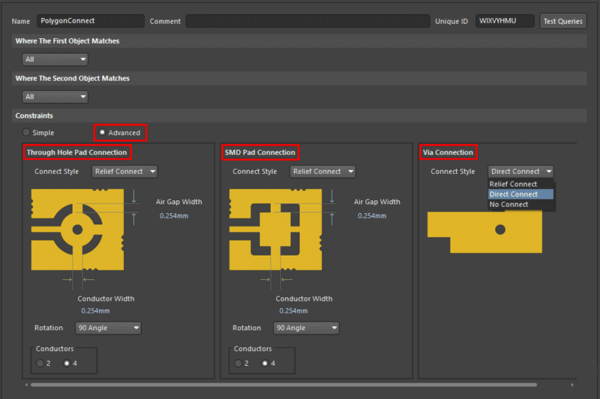Open Via Connection Connect Style dropdown

[x=520, y=171]
